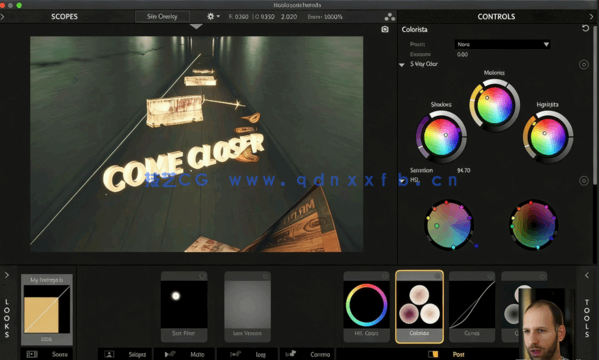Open the Preset dropdown showing None
599x360 pixels.
point(502,44)
